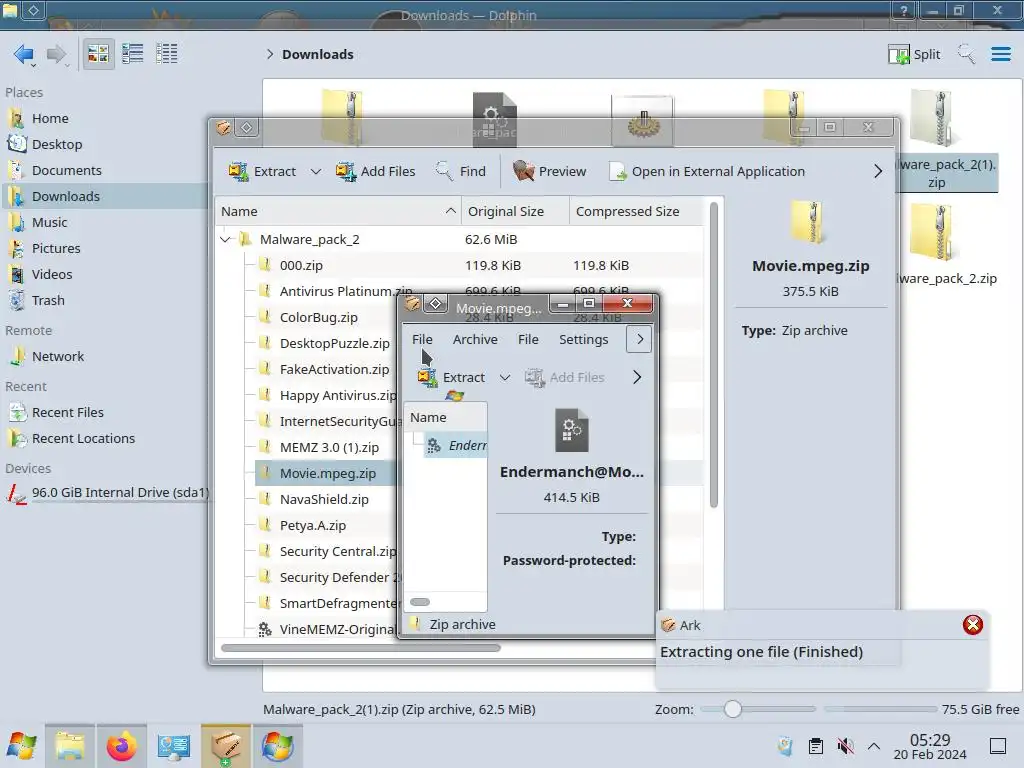The image size is (1024, 768).
Task: Open Archive menu in Movie.mpeg window
Action: (x=475, y=340)
